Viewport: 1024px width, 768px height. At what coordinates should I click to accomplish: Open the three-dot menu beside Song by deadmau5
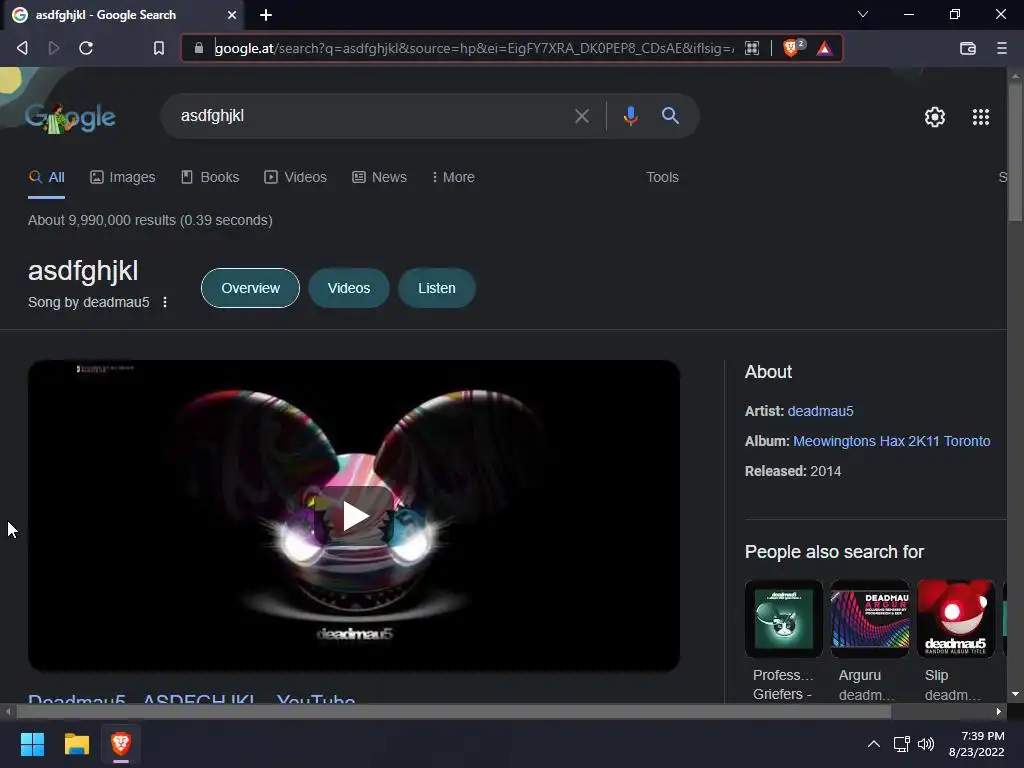pyautogui.click(x=165, y=302)
